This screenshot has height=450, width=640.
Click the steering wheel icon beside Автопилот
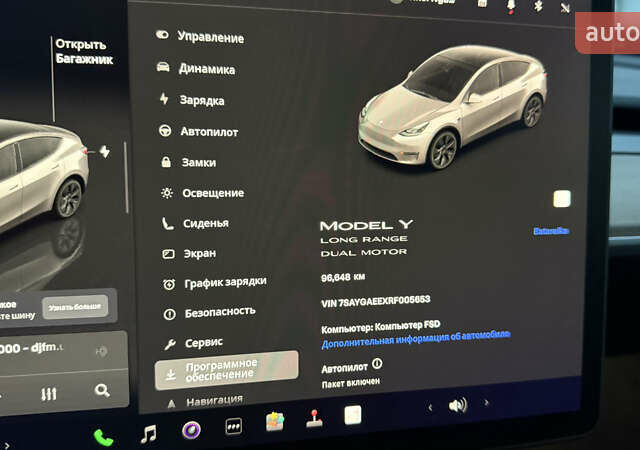click(165, 130)
